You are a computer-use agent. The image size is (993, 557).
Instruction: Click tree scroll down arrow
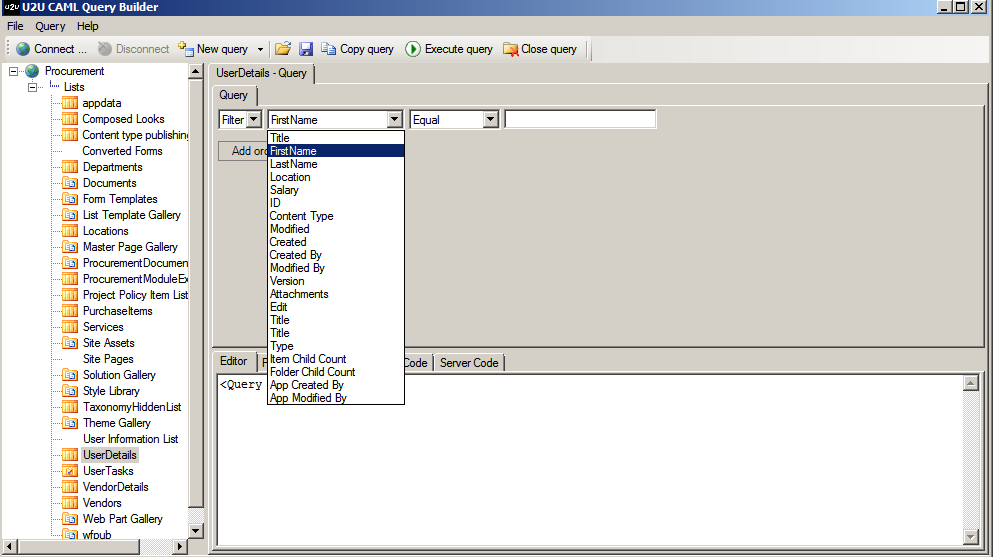(x=196, y=531)
